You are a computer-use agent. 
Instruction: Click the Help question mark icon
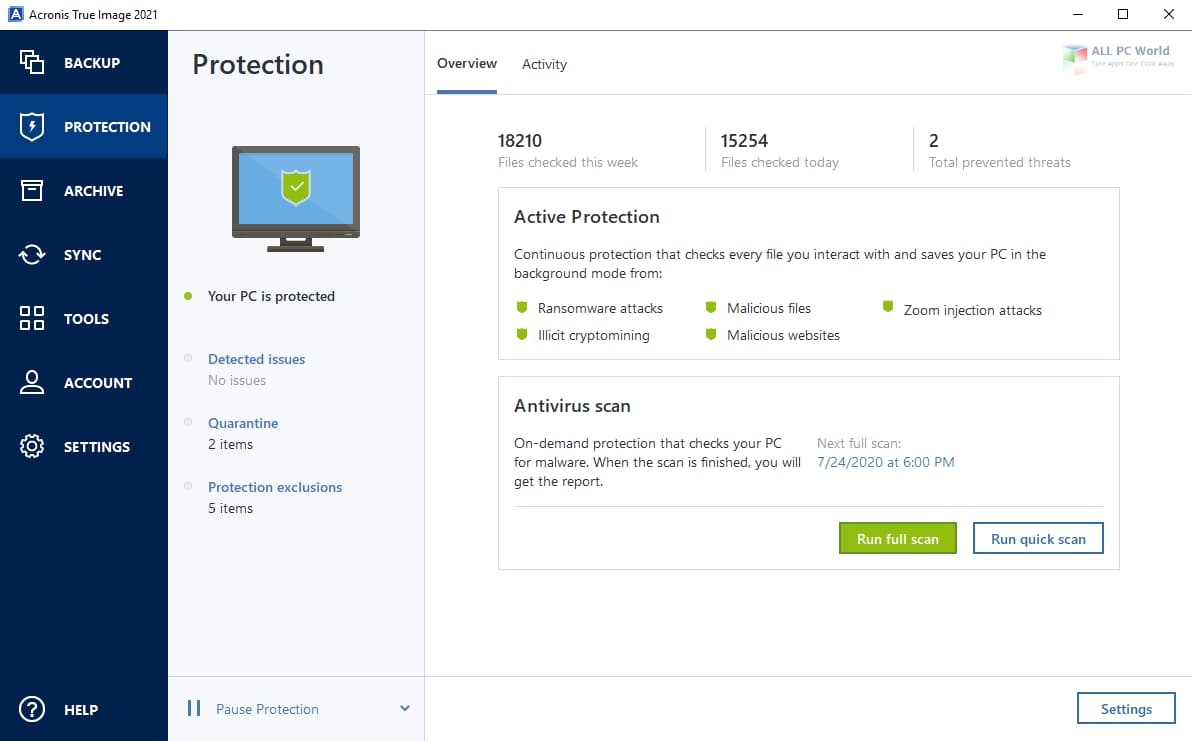(x=31, y=709)
